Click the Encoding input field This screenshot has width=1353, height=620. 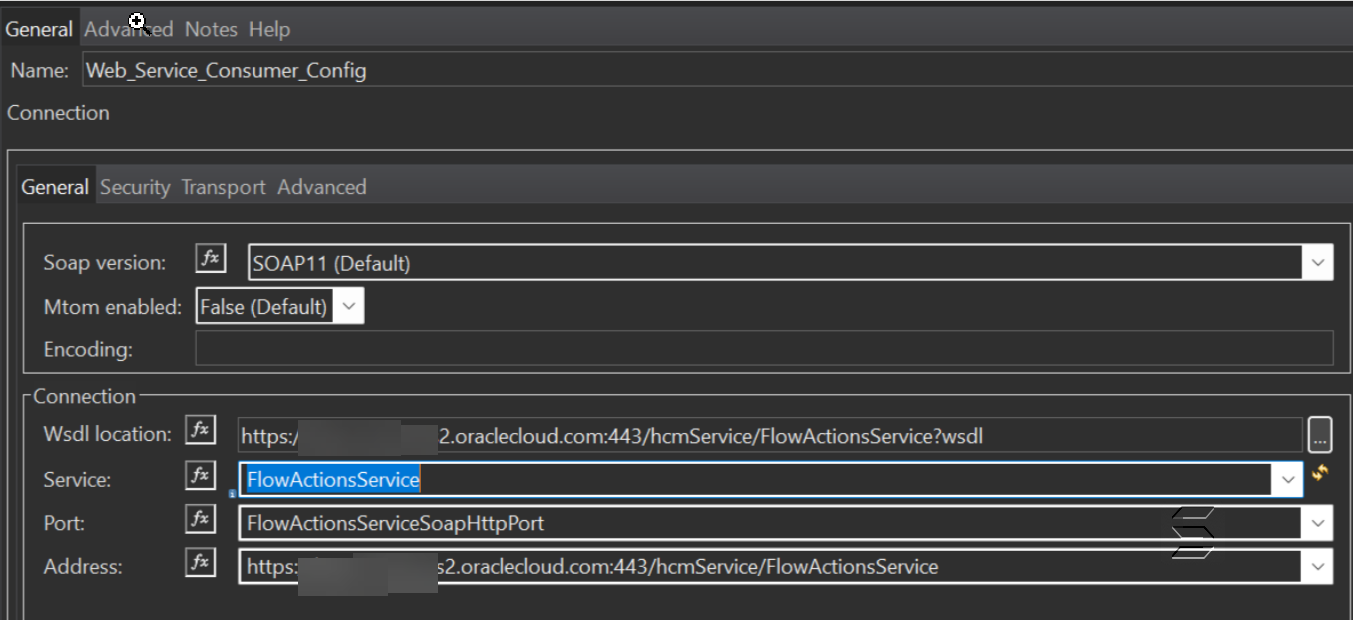tap(764, 348)
